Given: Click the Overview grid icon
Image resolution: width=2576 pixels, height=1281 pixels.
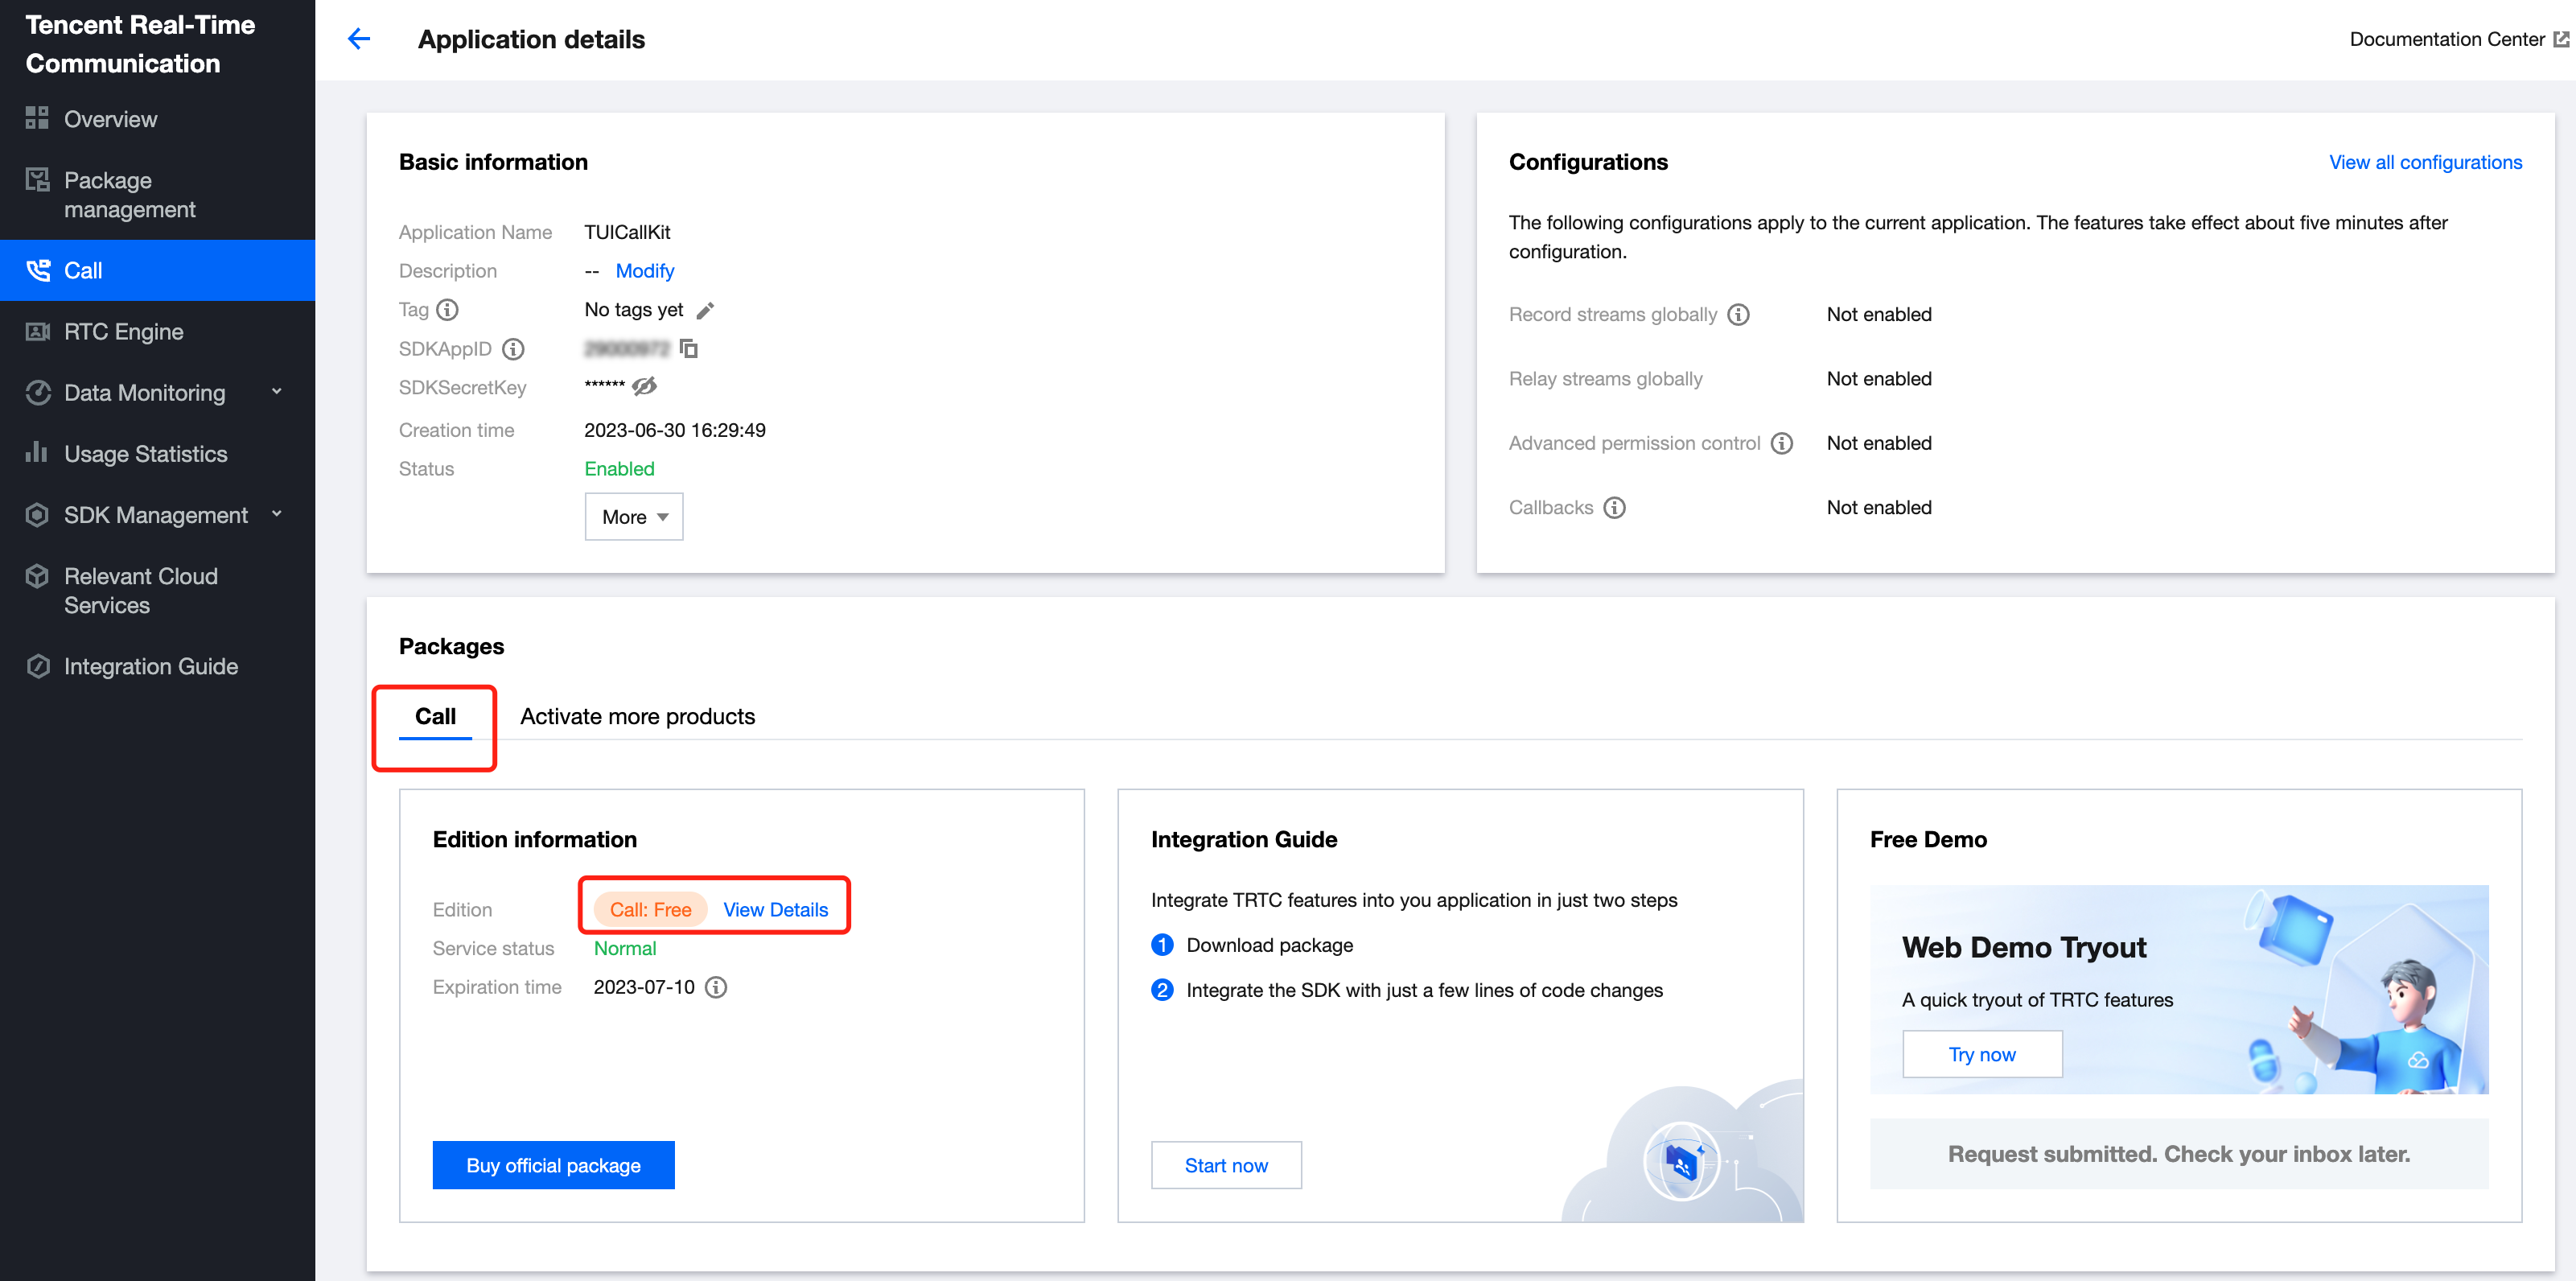Looking at the screenshot, I should coord(37,118).
